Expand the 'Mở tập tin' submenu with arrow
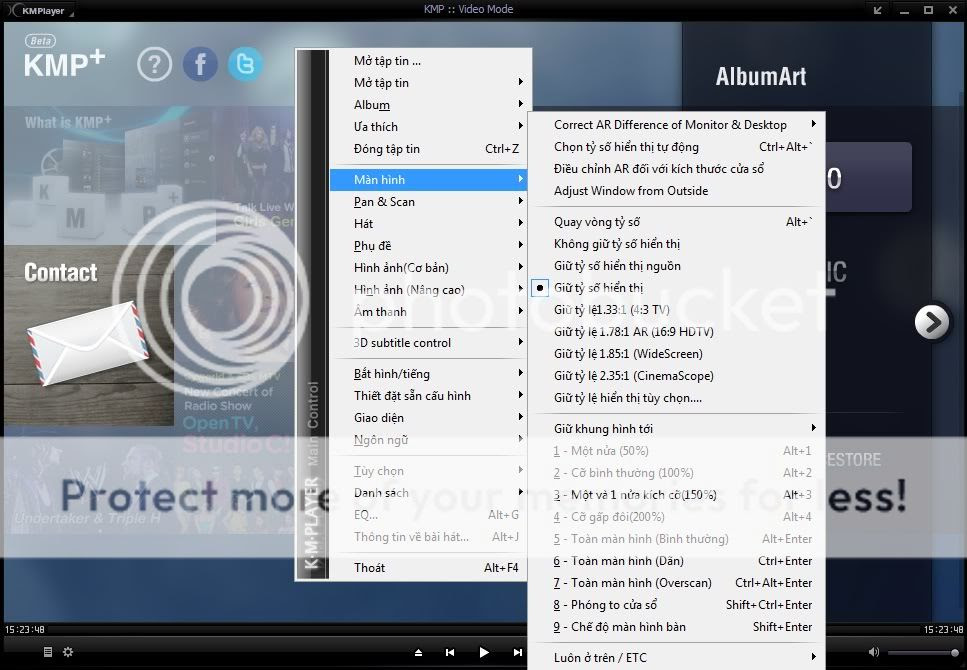967x670 pixels. click(x=429, y=83)
